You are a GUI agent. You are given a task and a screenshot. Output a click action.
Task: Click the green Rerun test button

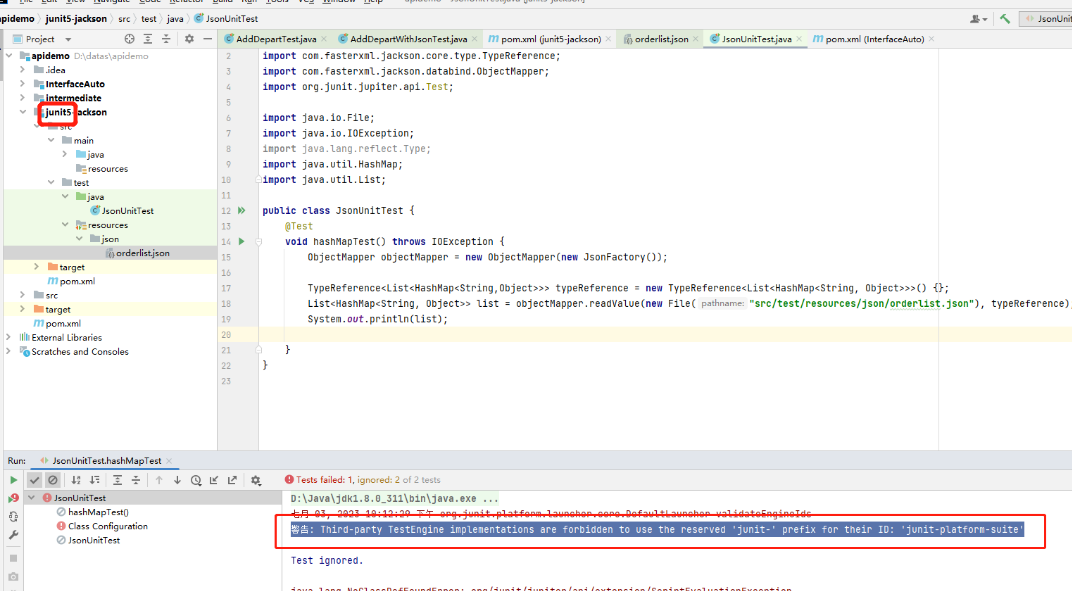(x=13, y=480)
